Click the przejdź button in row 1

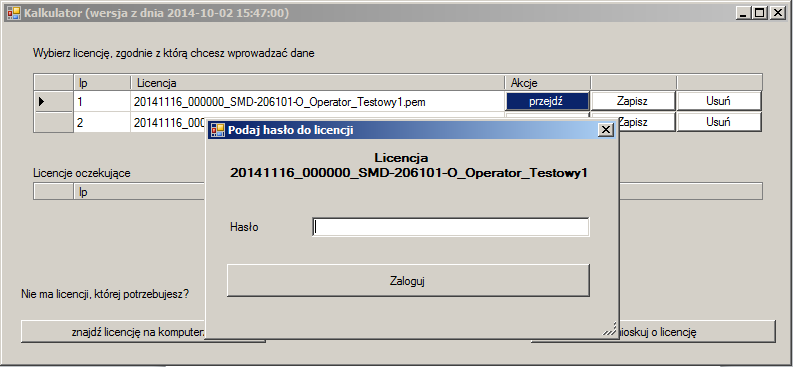(547, 101)
